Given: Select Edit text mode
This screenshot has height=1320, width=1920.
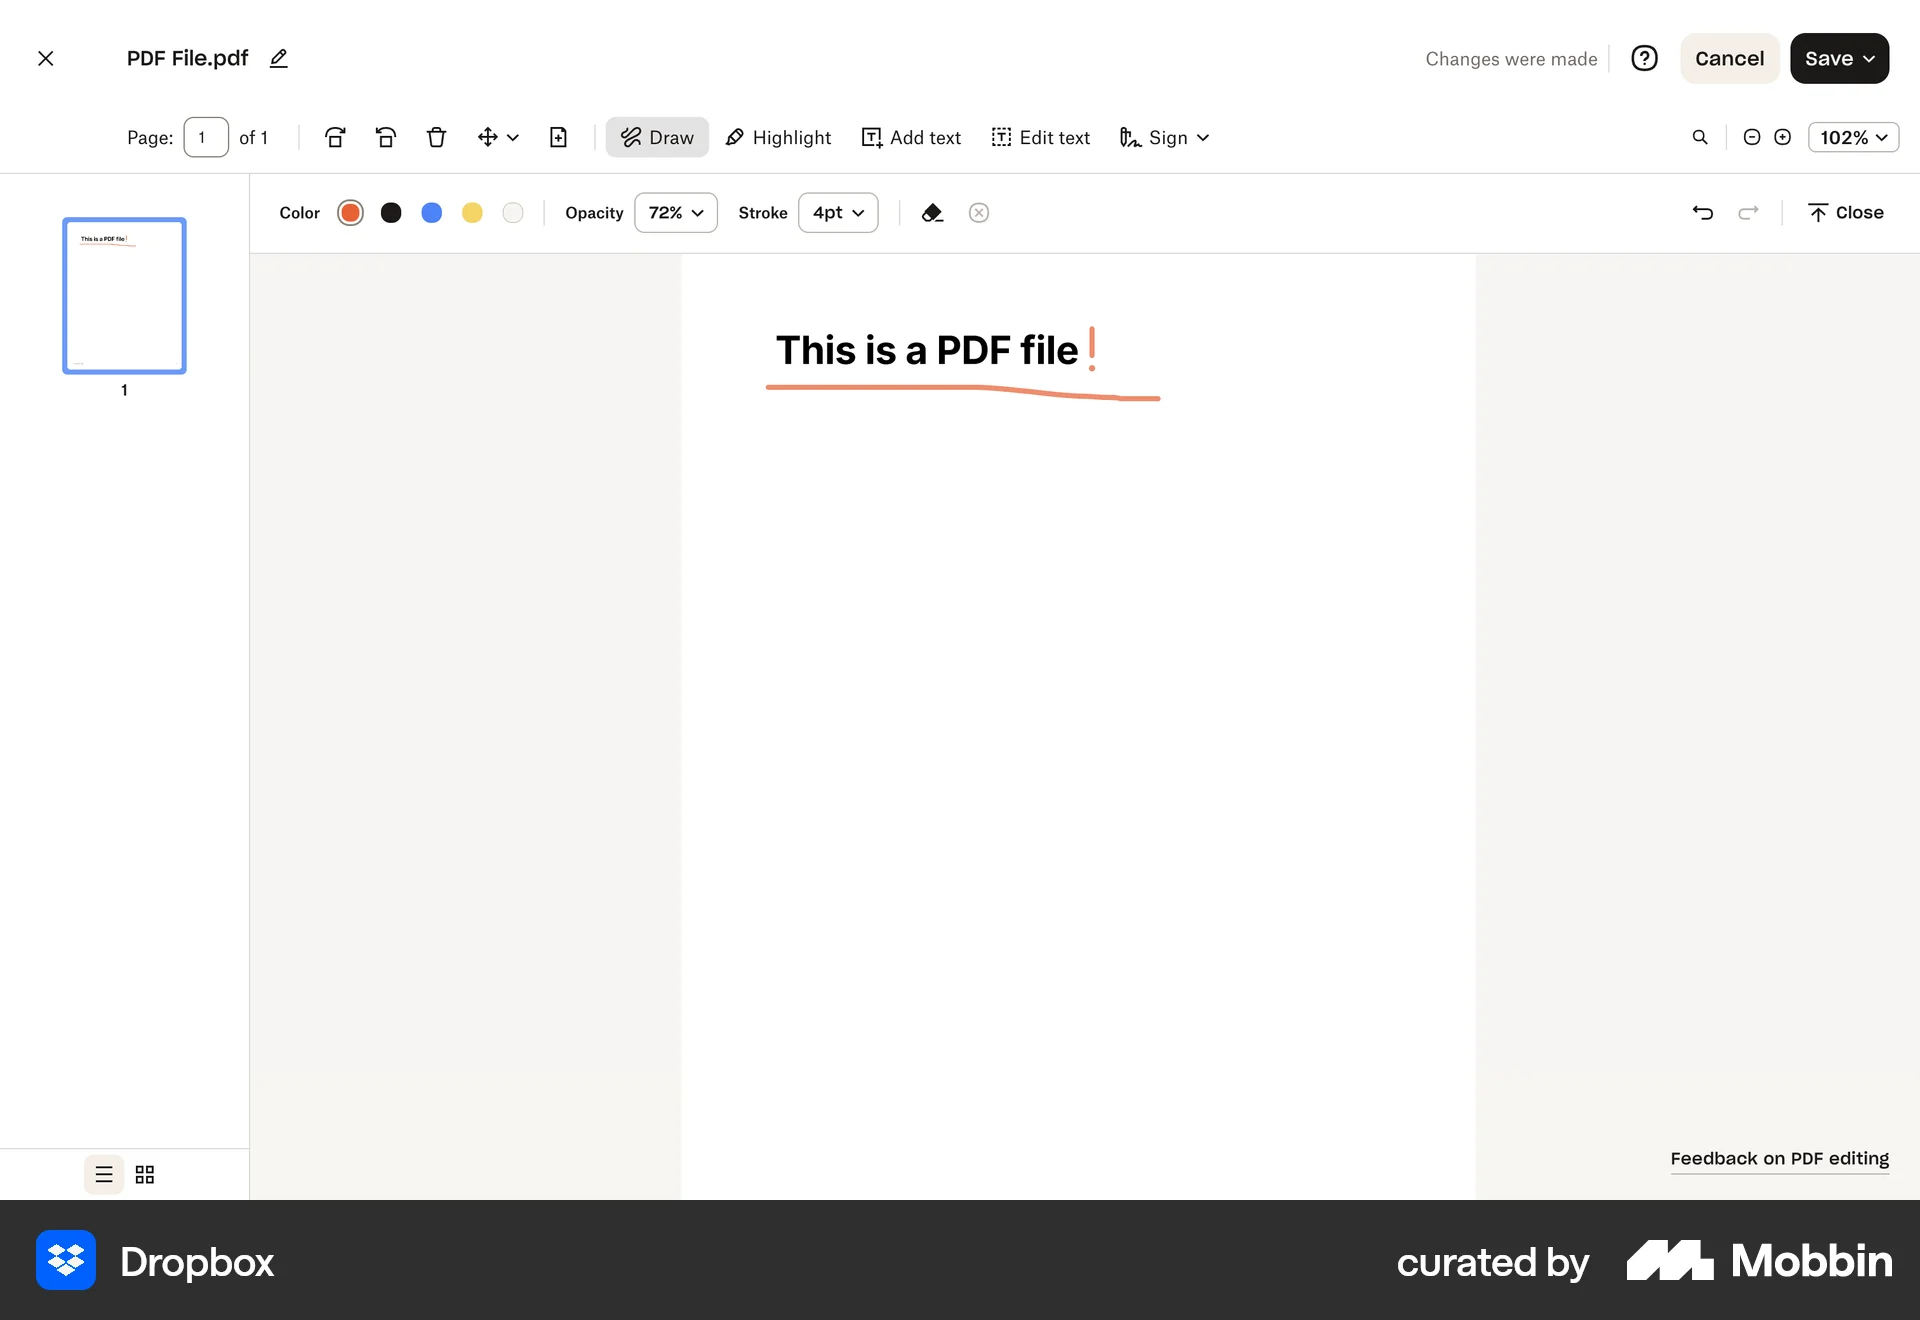Looking at the screenshot, I should pos(1040,137).
